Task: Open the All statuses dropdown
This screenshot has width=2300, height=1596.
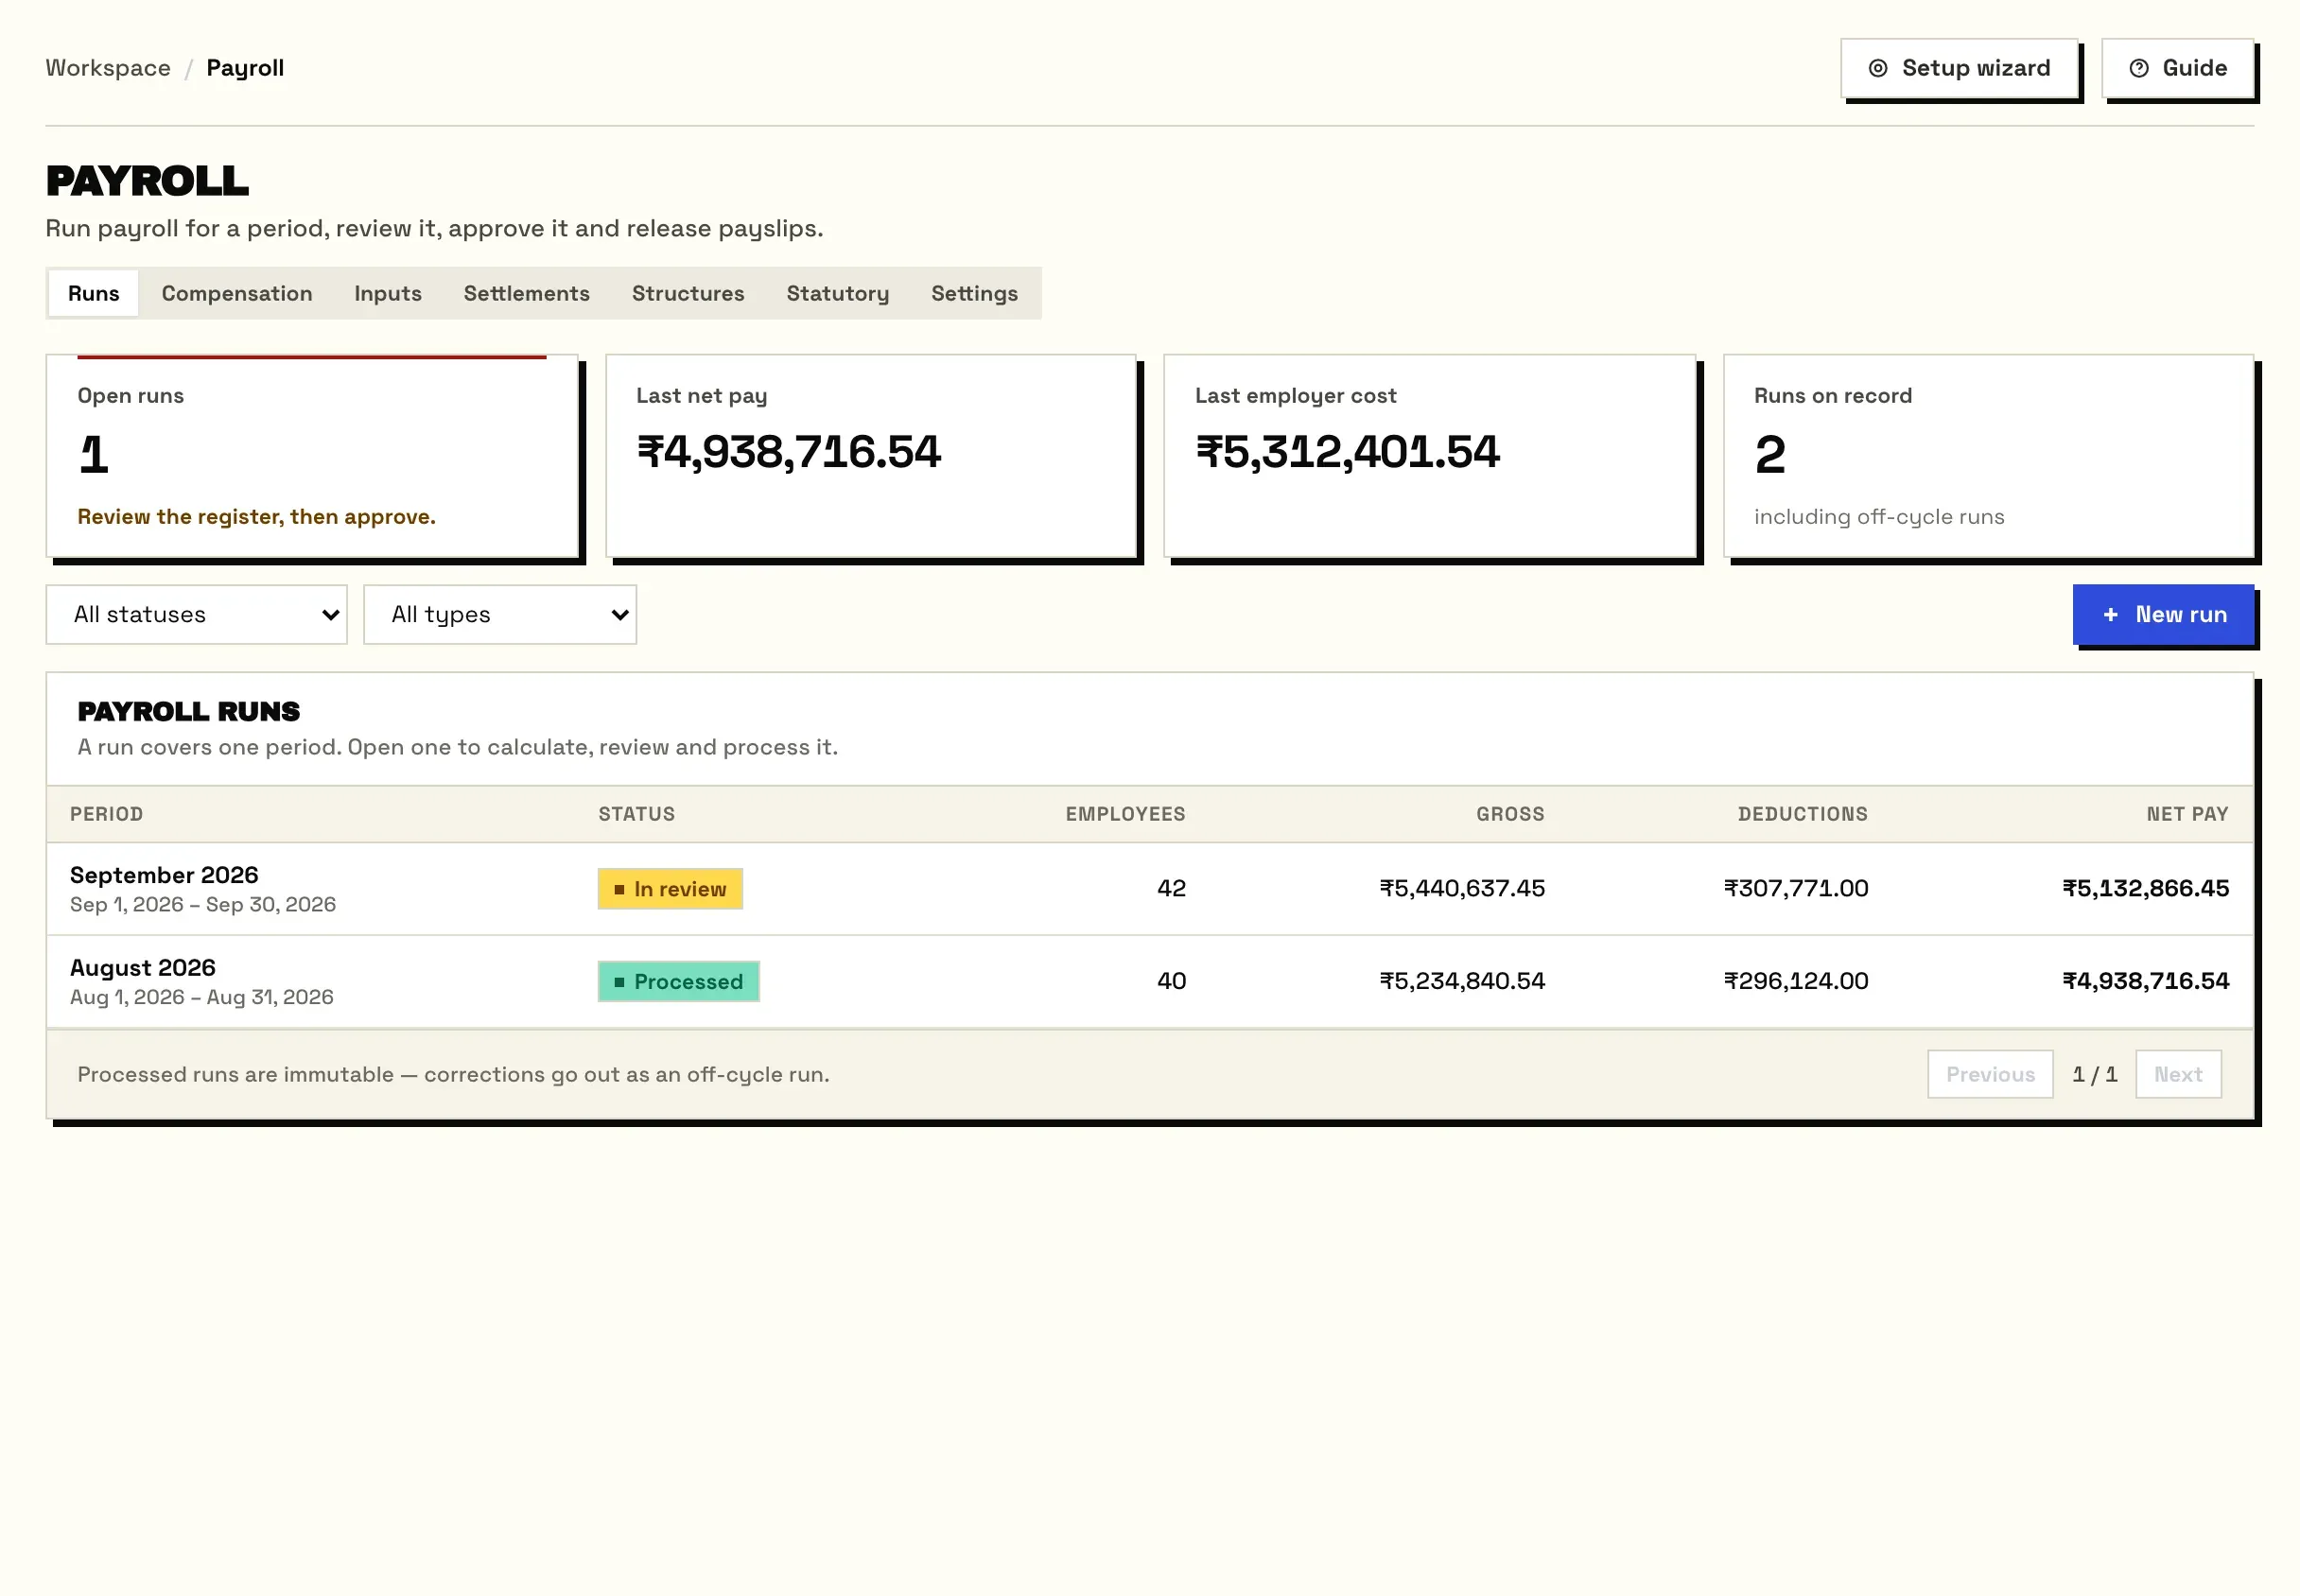Action: [197, 615]
